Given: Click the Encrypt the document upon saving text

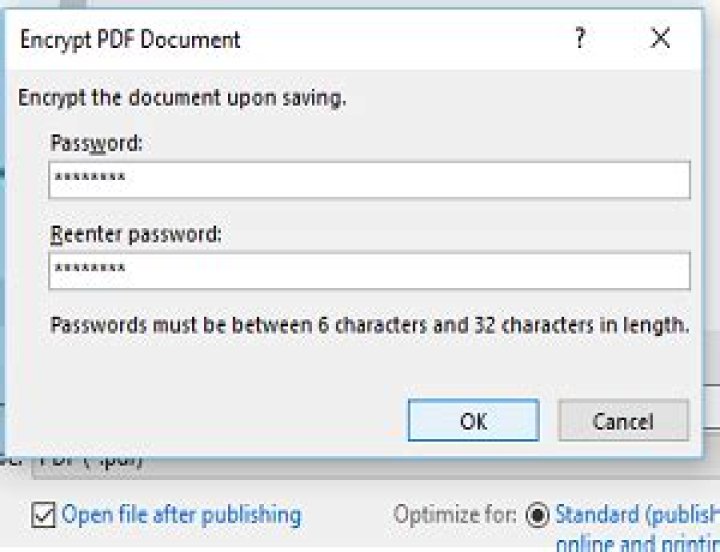Looking at the screenshot, I should [183, 98].
